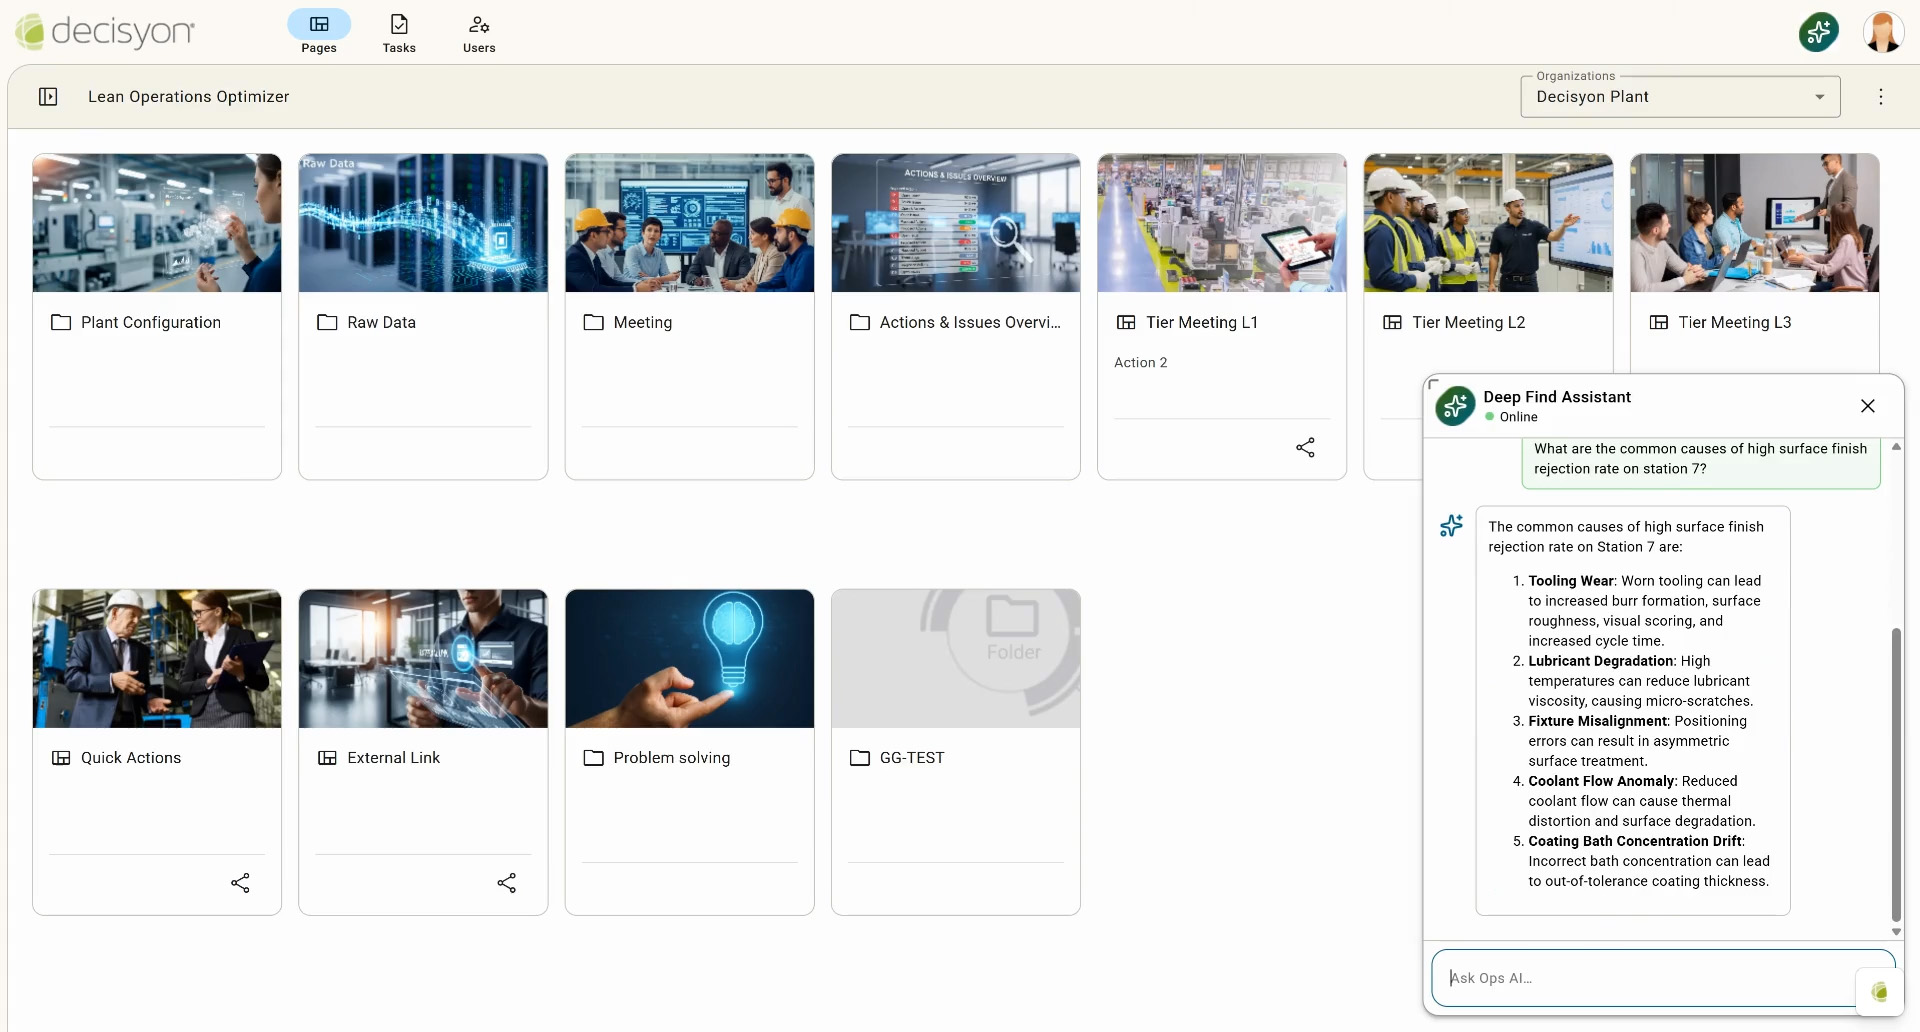Select the Action 2 text
Viewport: 1920px width, 1032px height.
(1141, 362)
